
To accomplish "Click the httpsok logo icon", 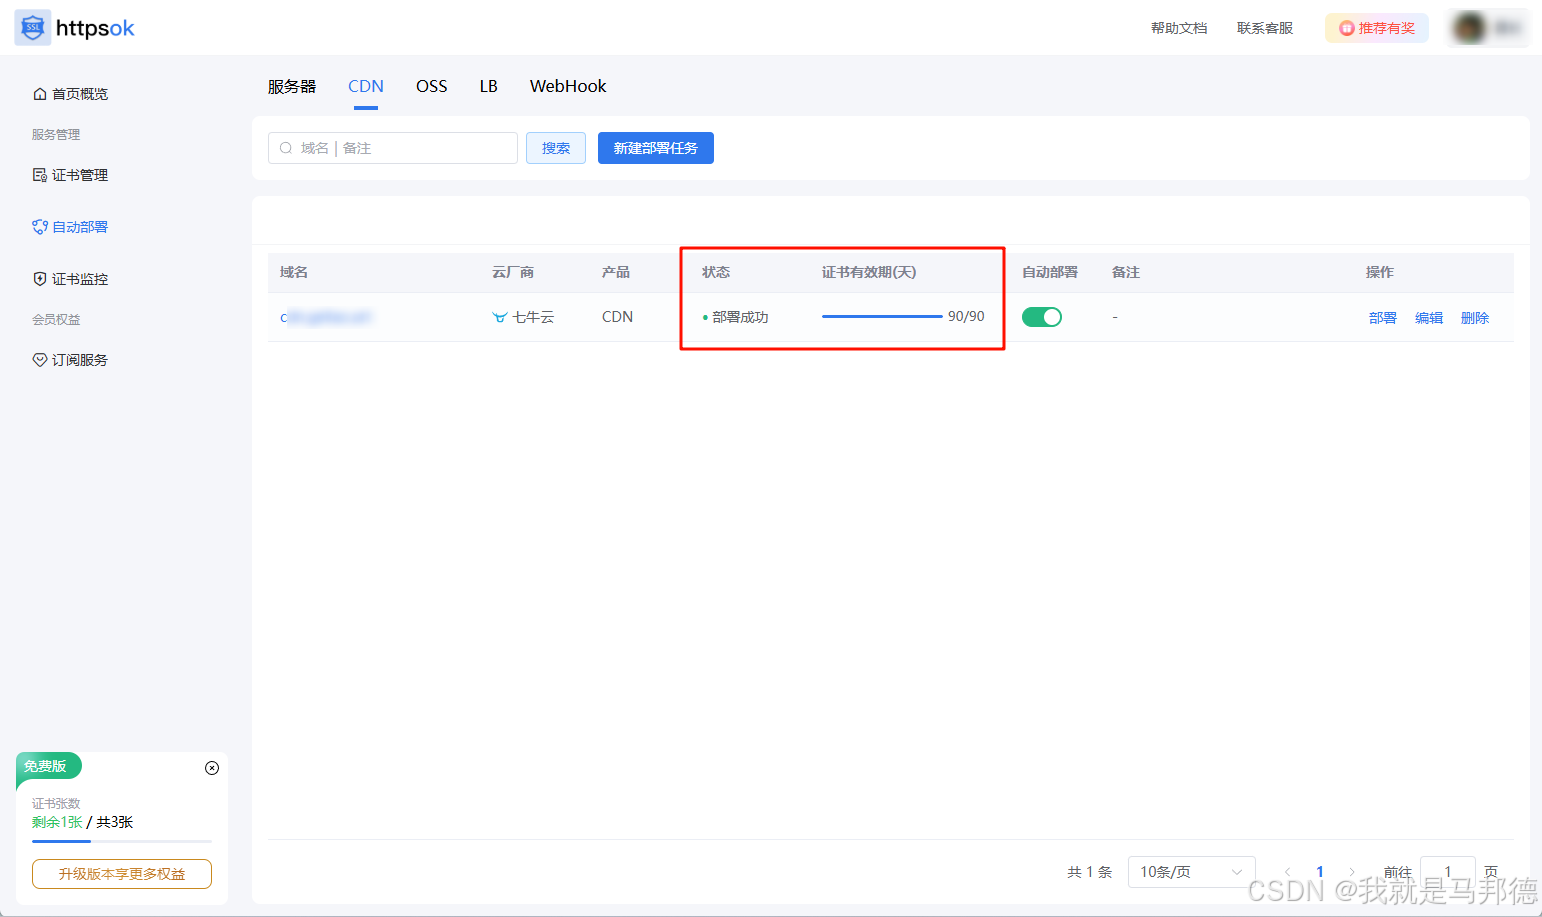I will (33, 27).
